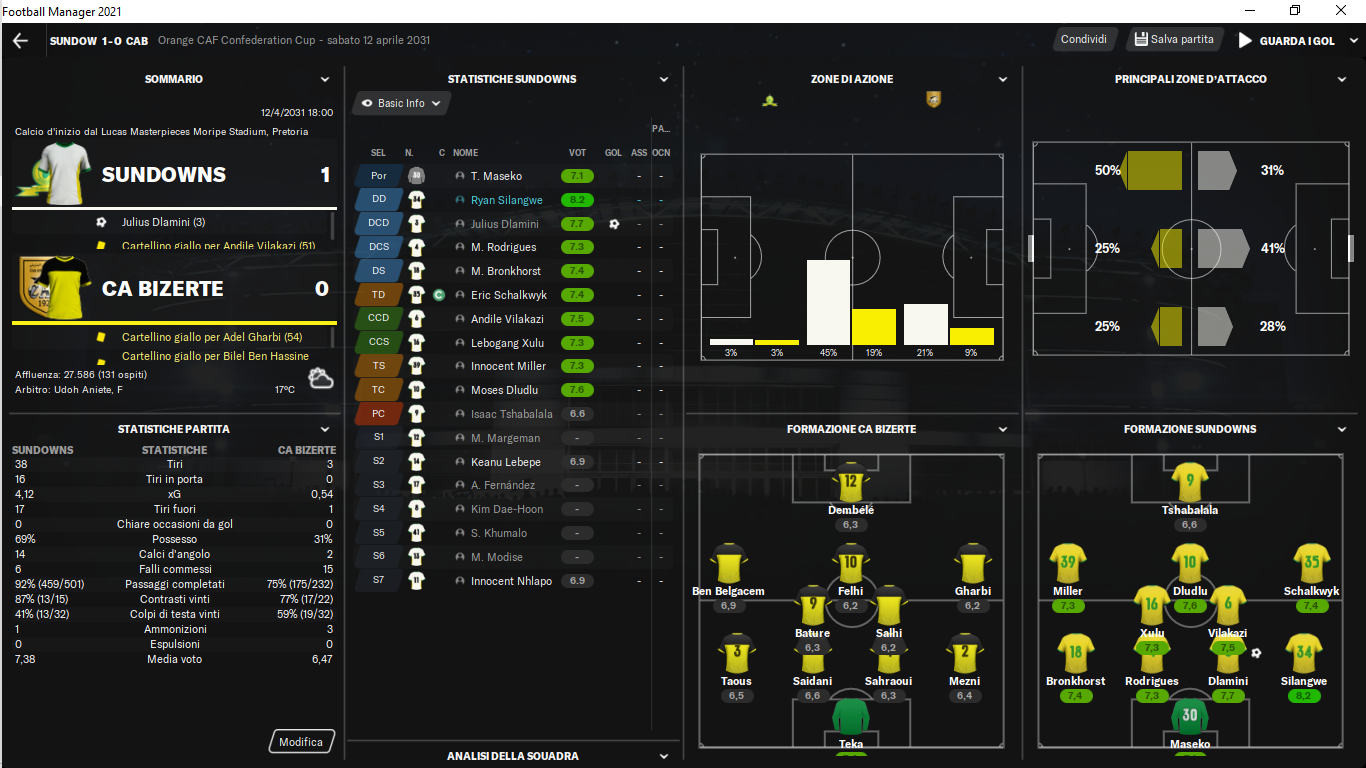Viewport: 1366px width, 768px height.
Task: Click the Modifica button
Action: point(301,742)
